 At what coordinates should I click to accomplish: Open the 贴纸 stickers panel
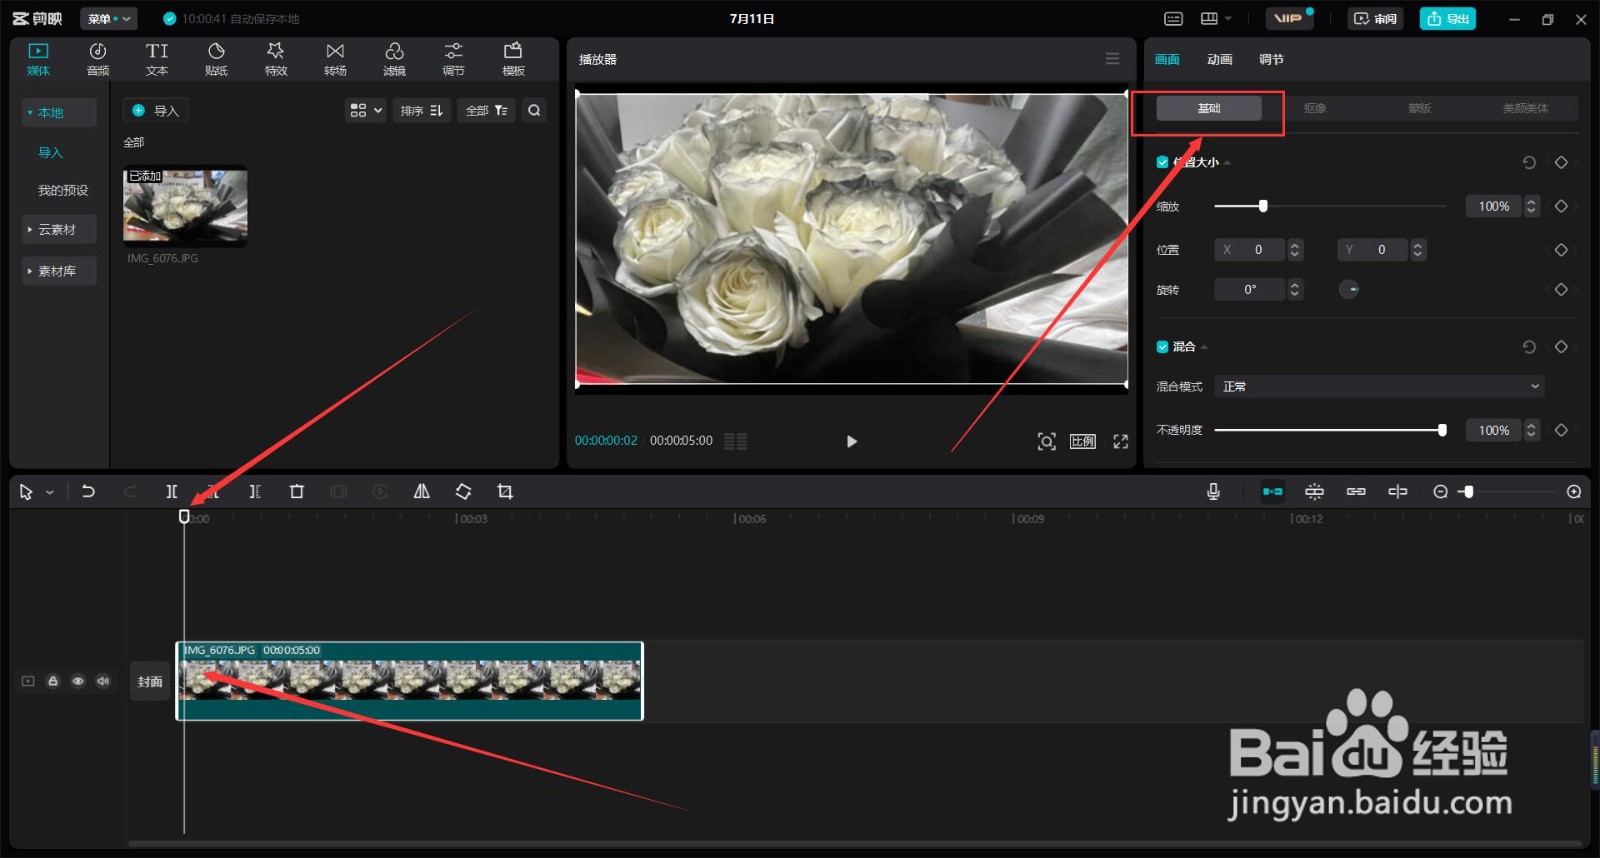pos(216,59)
